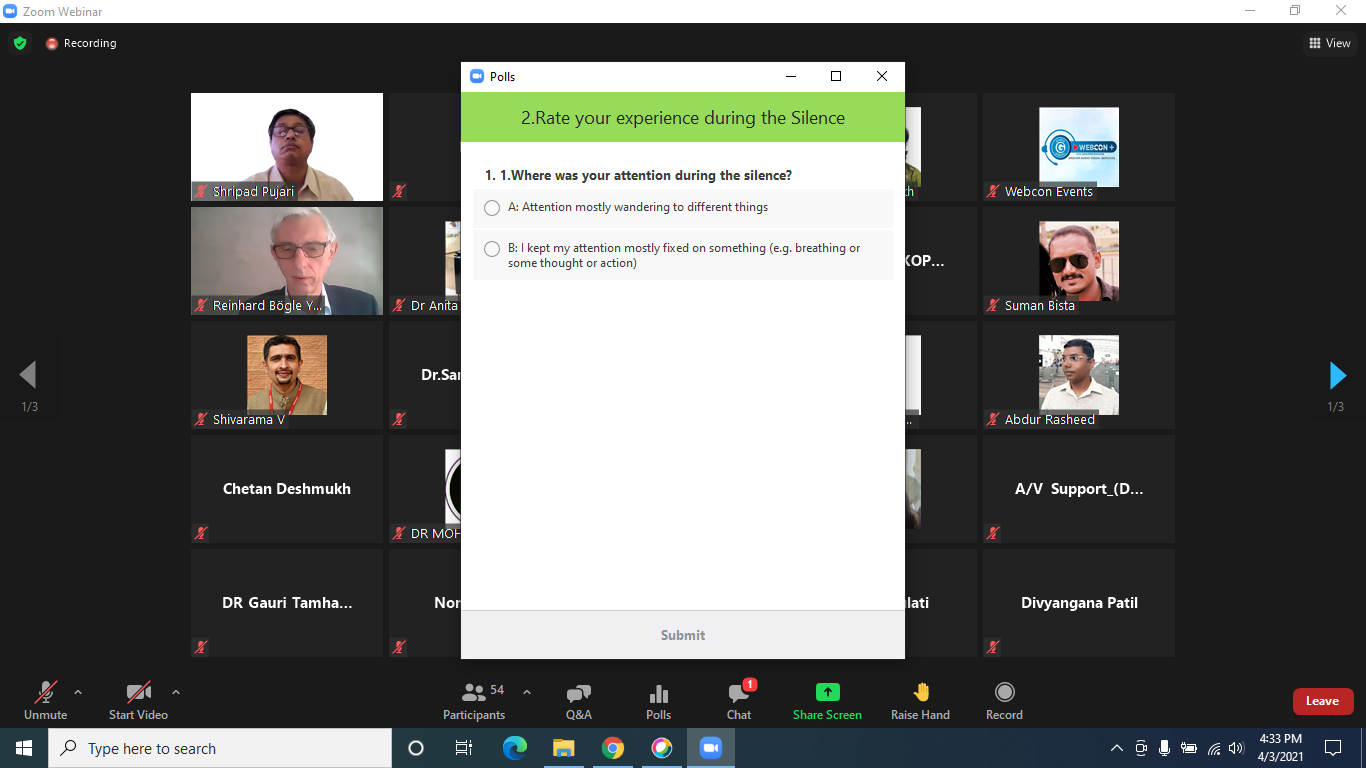This screenshot has width=1366, height=768.
Task: Expand the arrow next to Participants
Action: pyautogui.click(x=527, y=692)
